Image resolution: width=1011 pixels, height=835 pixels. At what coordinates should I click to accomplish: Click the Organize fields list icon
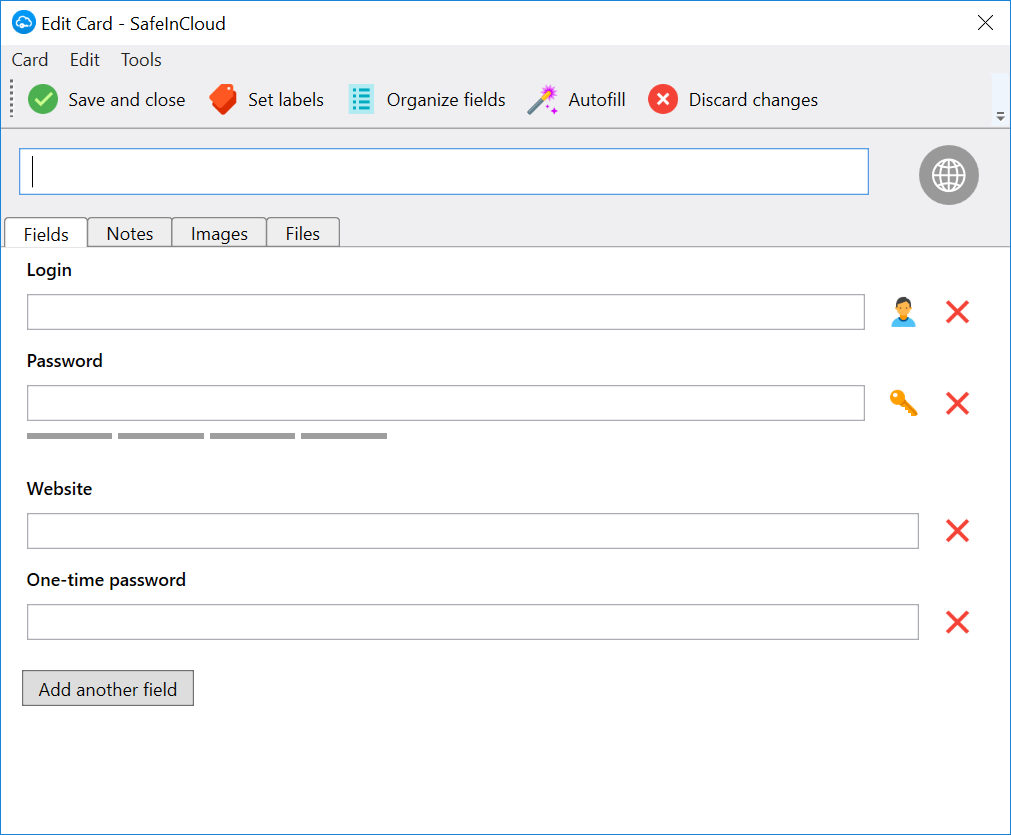[x=361, y=99]
